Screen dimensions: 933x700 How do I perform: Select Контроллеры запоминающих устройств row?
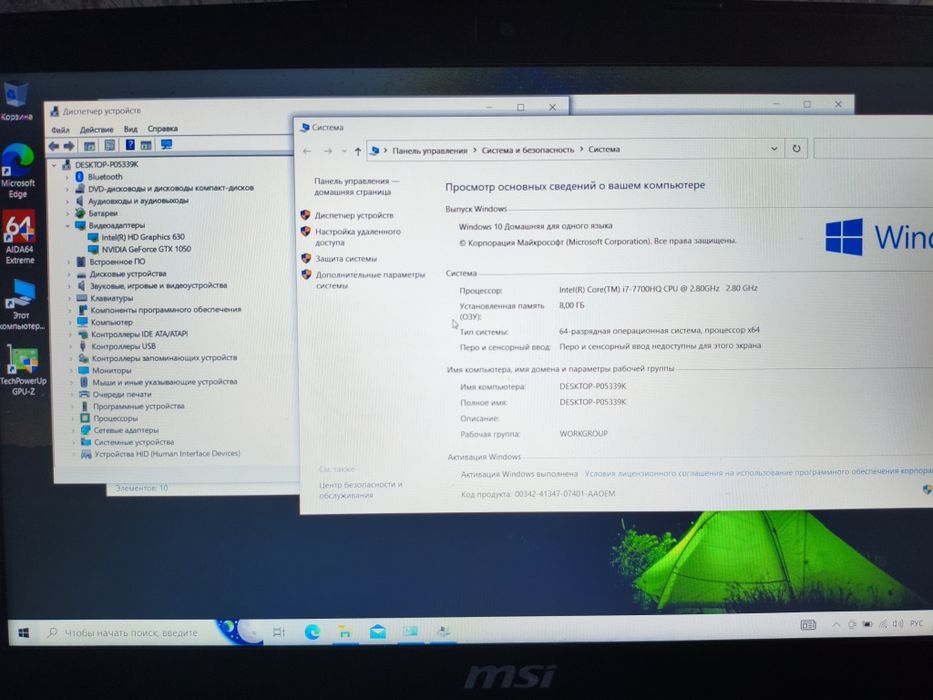tap(164, 358)
